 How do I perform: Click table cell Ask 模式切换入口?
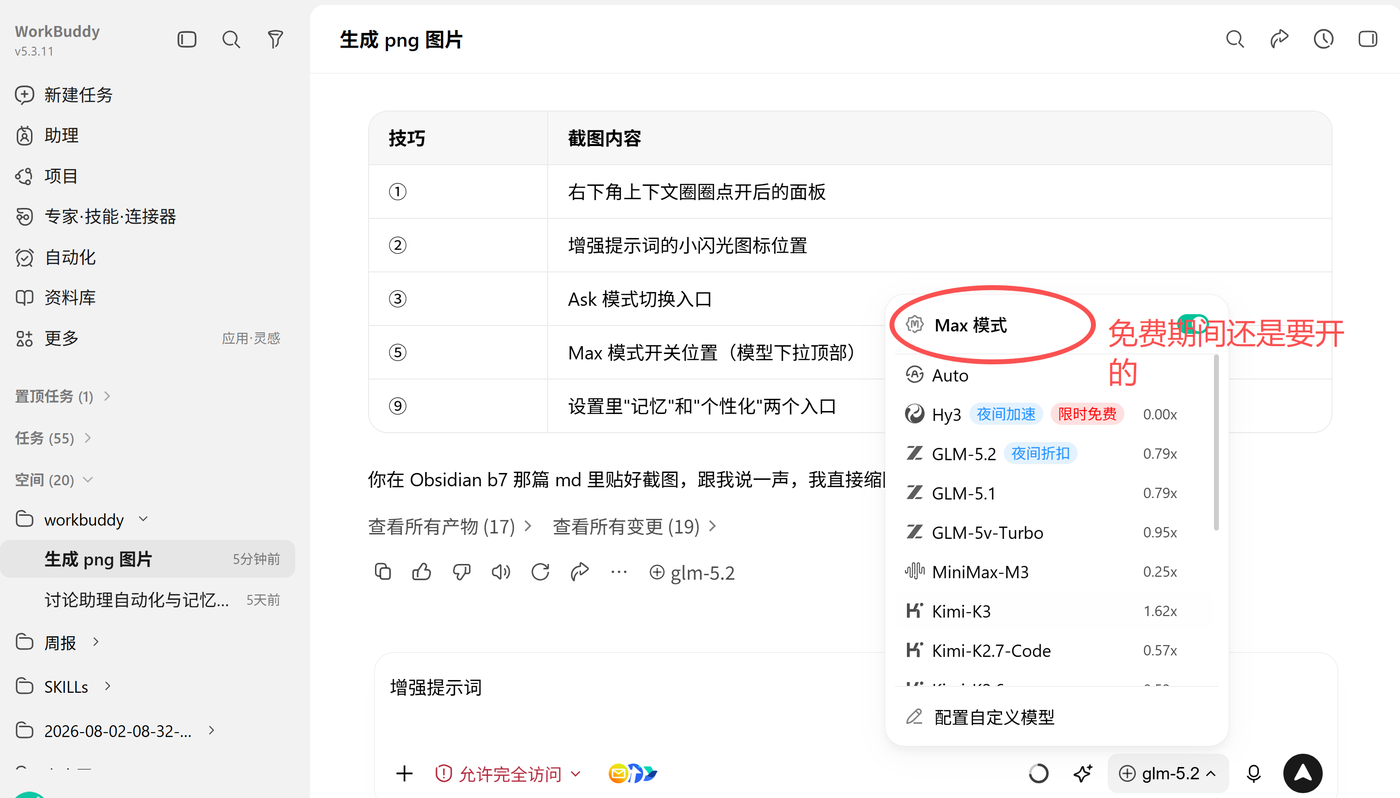coord(640,299)
